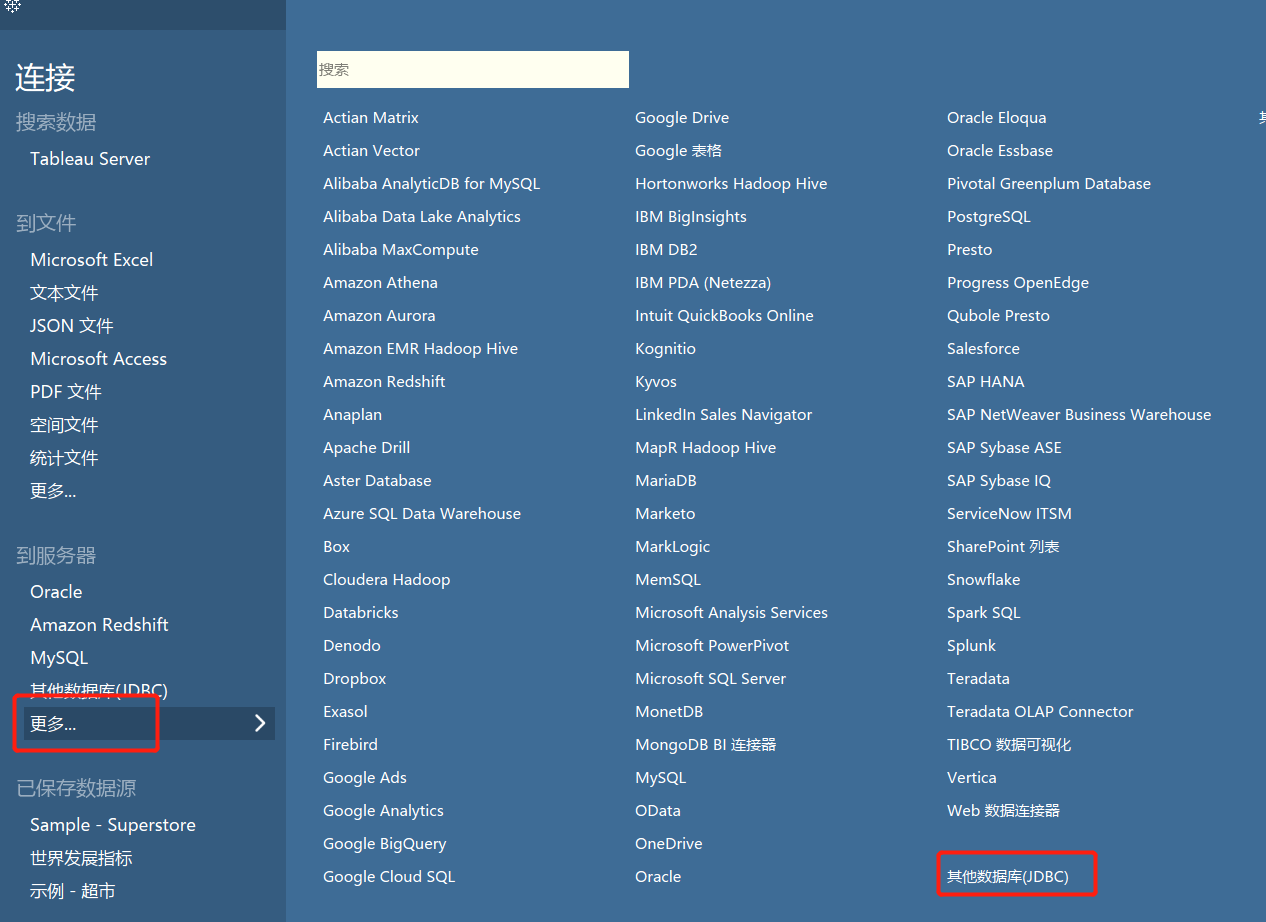Connect to Oracle in the sidebar
1266x922 pixels.
[x=56, y=592]
